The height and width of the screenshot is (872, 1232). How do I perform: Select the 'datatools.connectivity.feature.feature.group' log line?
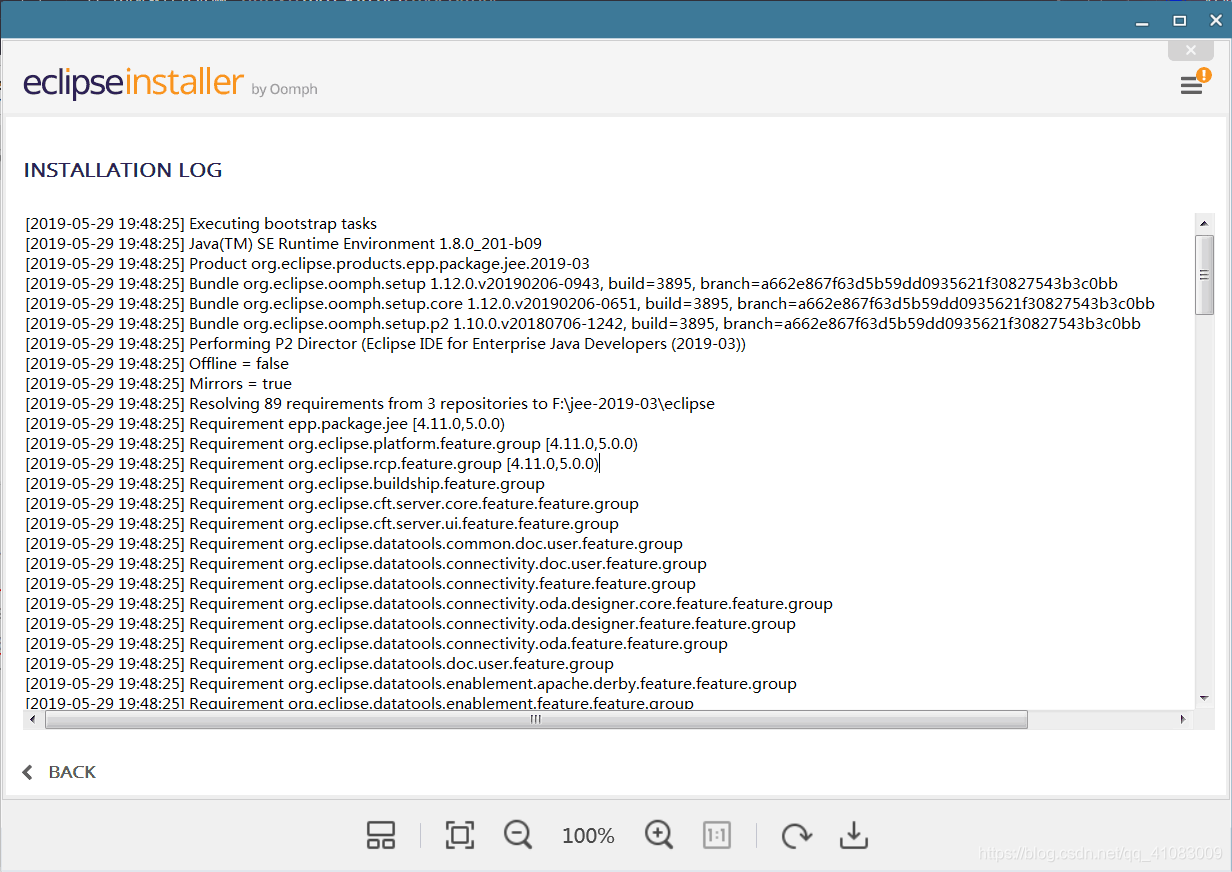tap(361, 584)
